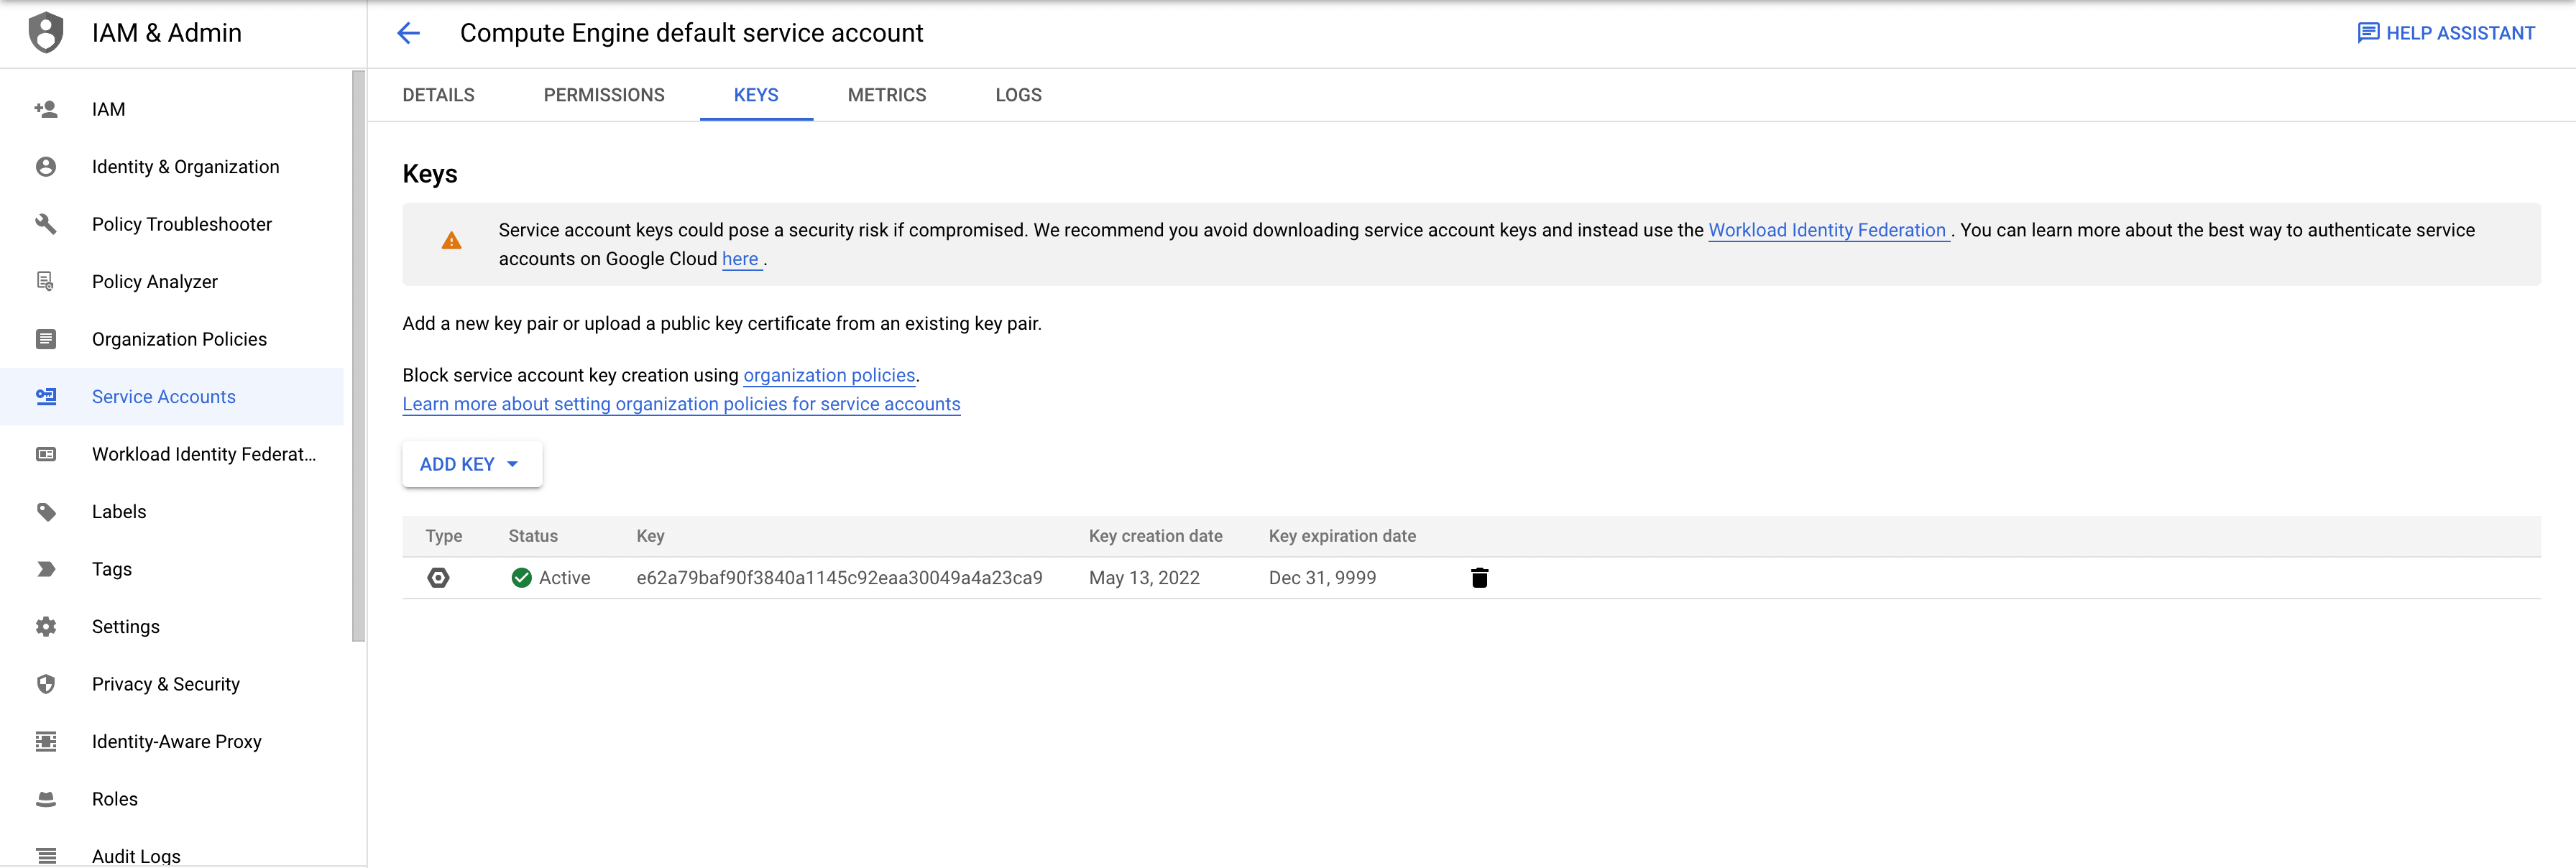
Task: Click the IAM add-person icon in sidebar
Action: pyautogui.click(x=46, y=109)
